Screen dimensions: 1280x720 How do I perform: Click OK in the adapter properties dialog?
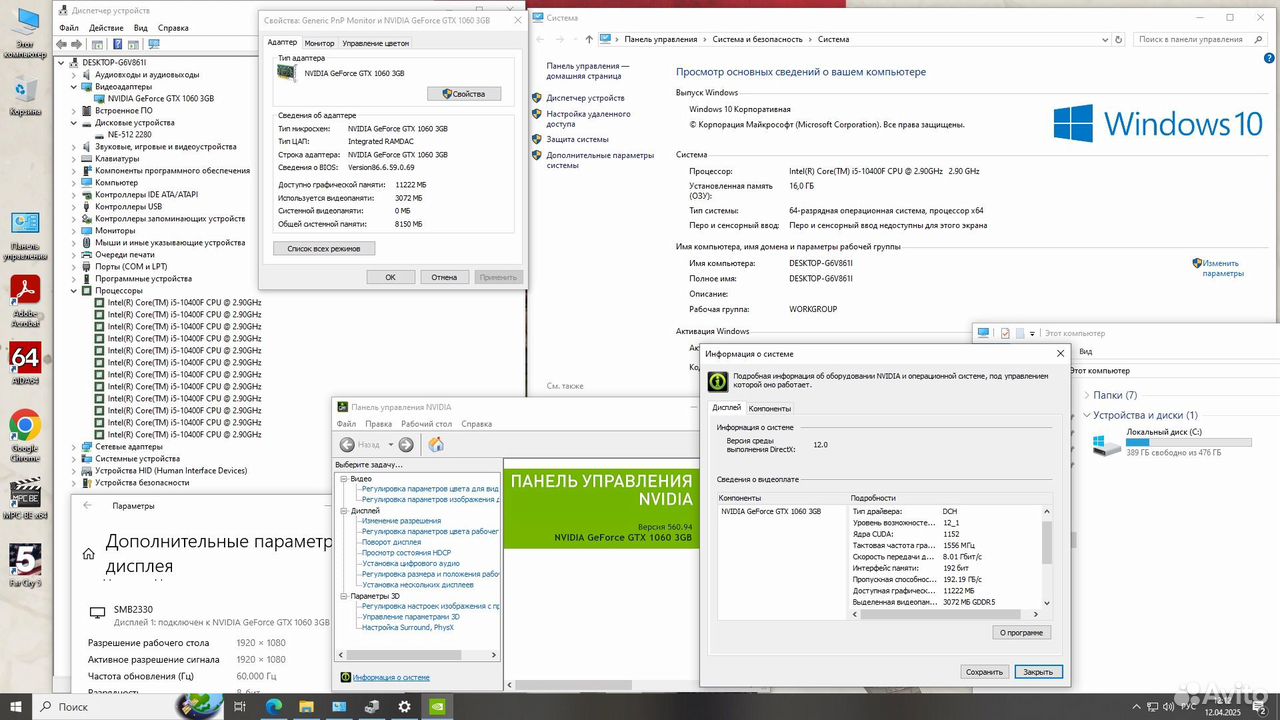[x=390, y=277]
